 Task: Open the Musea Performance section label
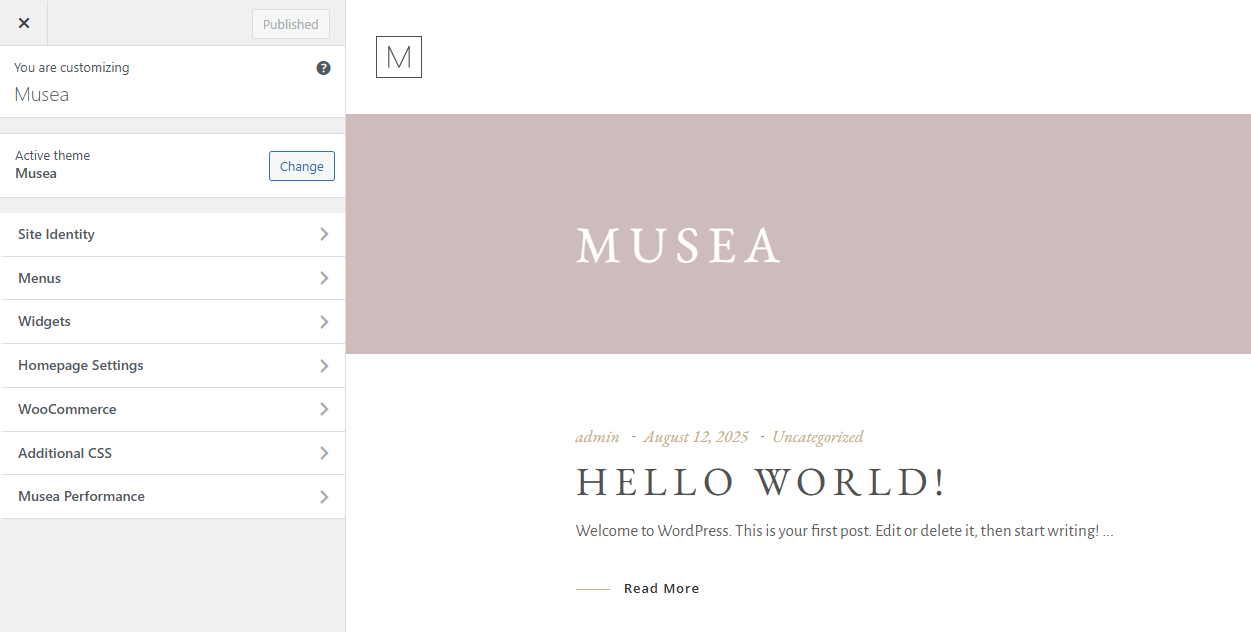pos(81,496)
